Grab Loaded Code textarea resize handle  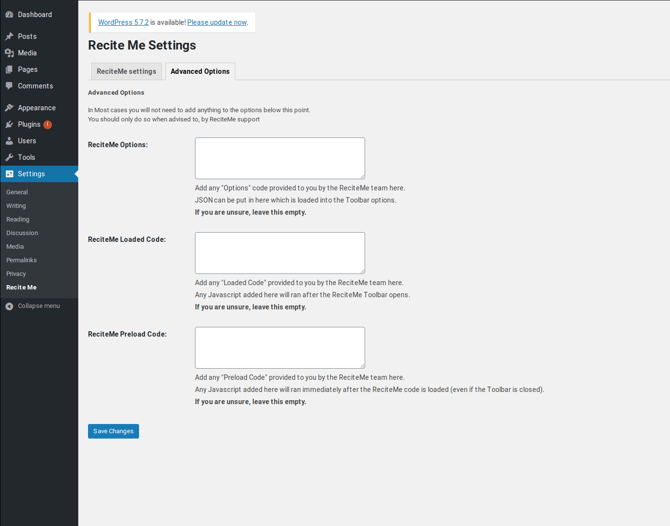coord(362,271)
